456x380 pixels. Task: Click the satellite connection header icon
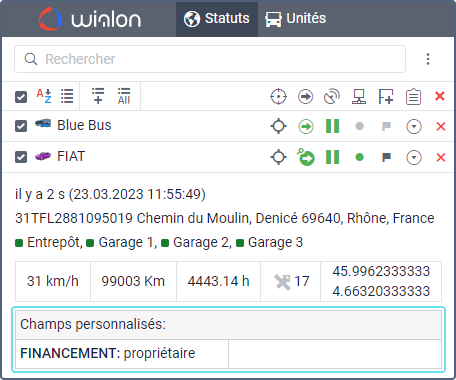coord(332,97)
